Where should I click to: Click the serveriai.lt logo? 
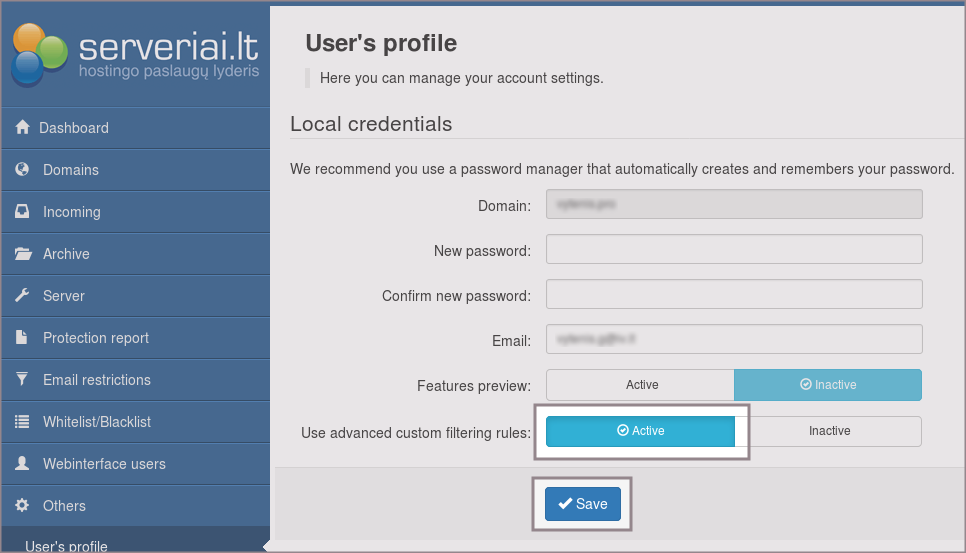(x=135, y=55)
